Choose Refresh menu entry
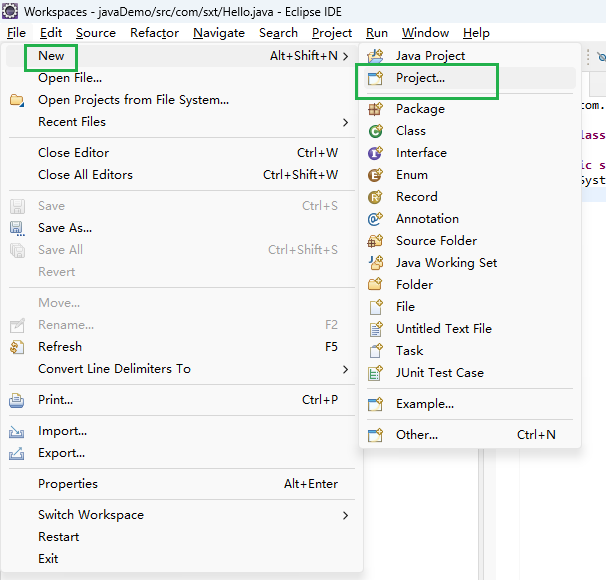This screenshot has width=606, height=580. 181,347
